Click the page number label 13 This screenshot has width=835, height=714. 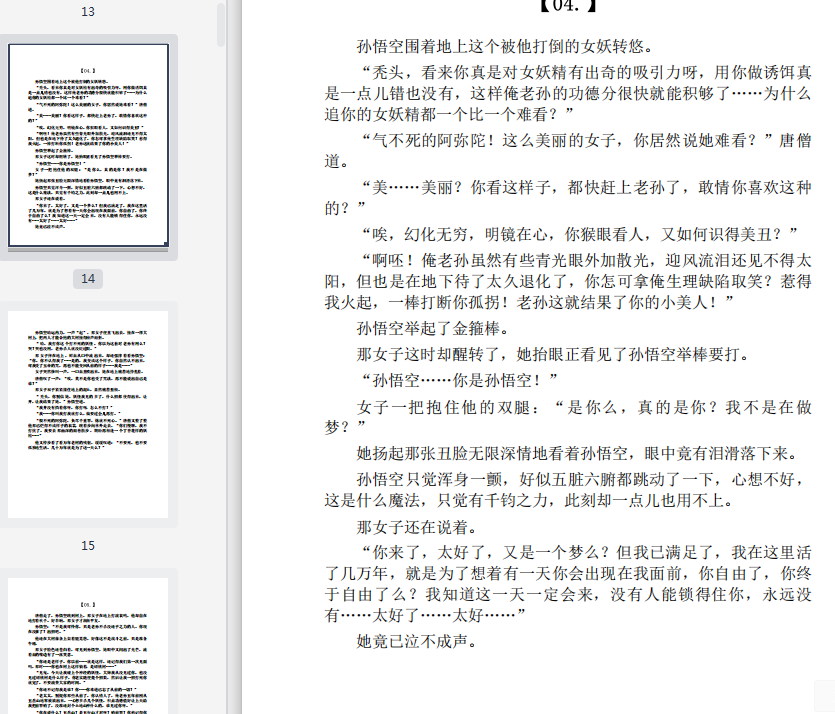coord(88,12)
